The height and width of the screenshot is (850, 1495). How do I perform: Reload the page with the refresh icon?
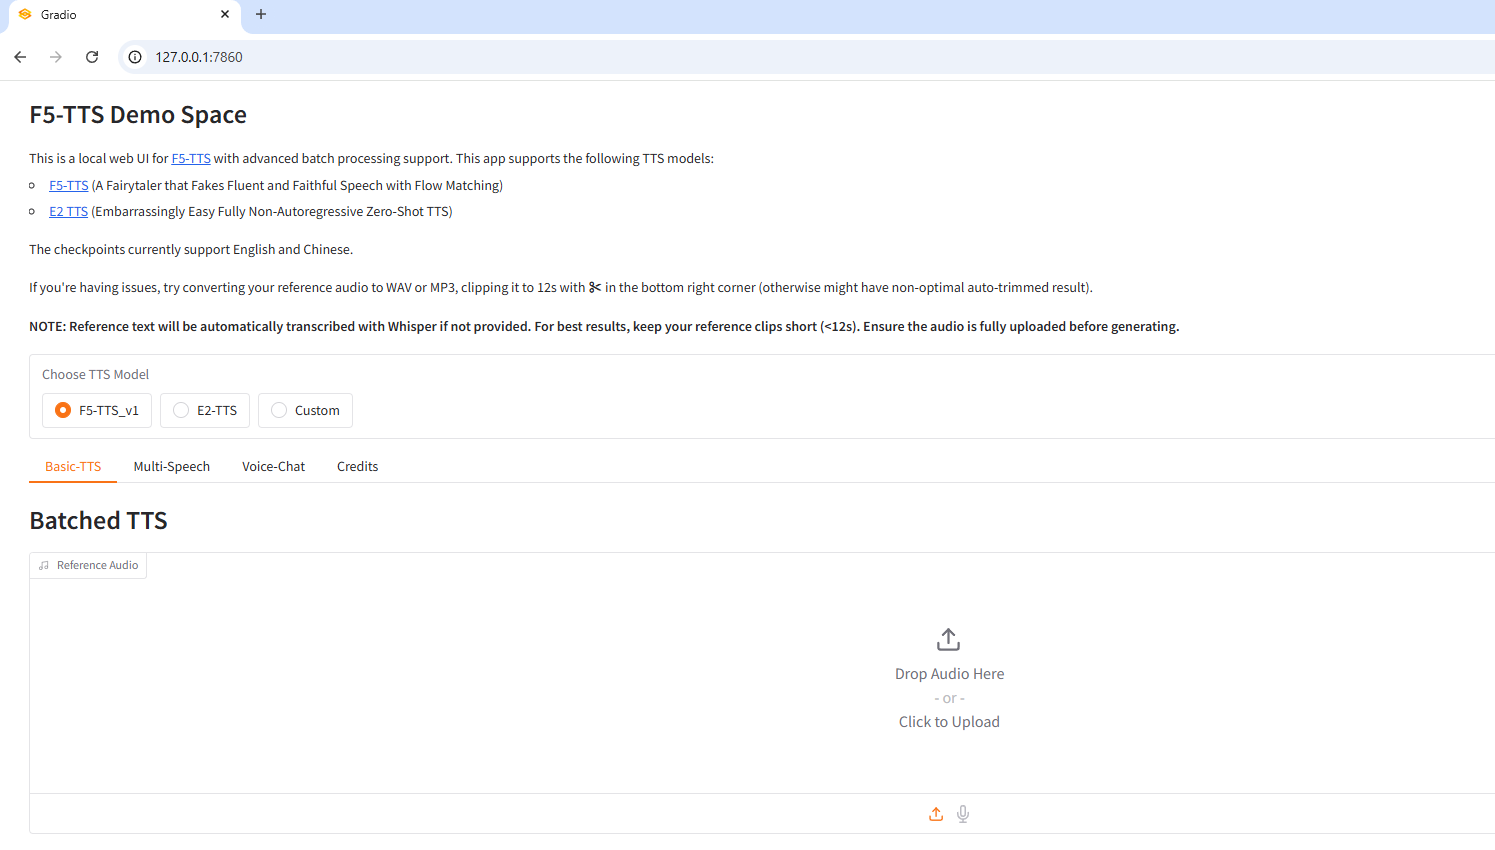pos(92,57)
